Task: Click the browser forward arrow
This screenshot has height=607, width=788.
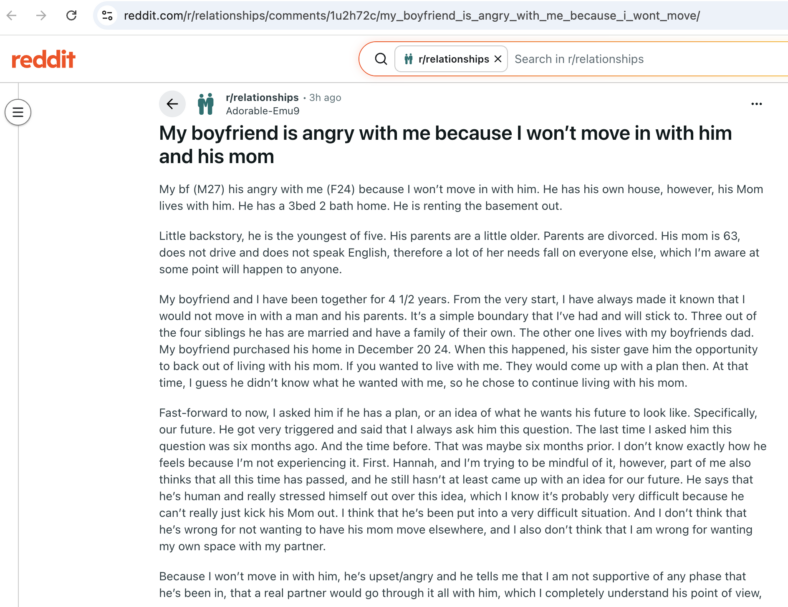Action: pyautogui.click(x=41, y=16)
